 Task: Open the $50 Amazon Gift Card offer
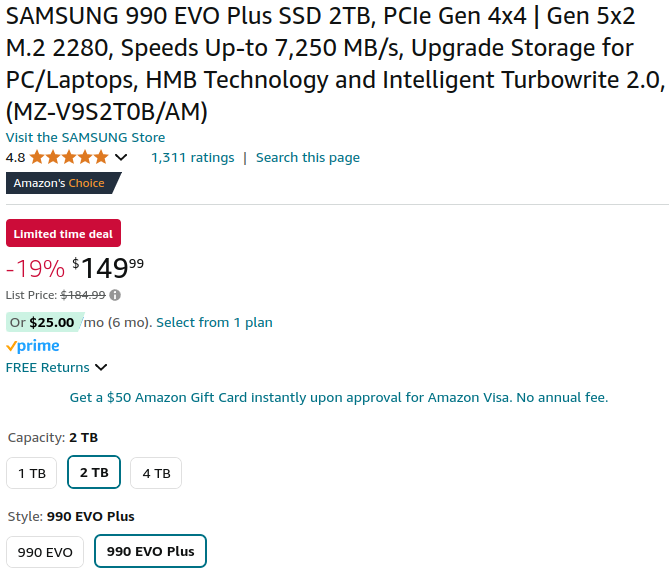point(339,397)
